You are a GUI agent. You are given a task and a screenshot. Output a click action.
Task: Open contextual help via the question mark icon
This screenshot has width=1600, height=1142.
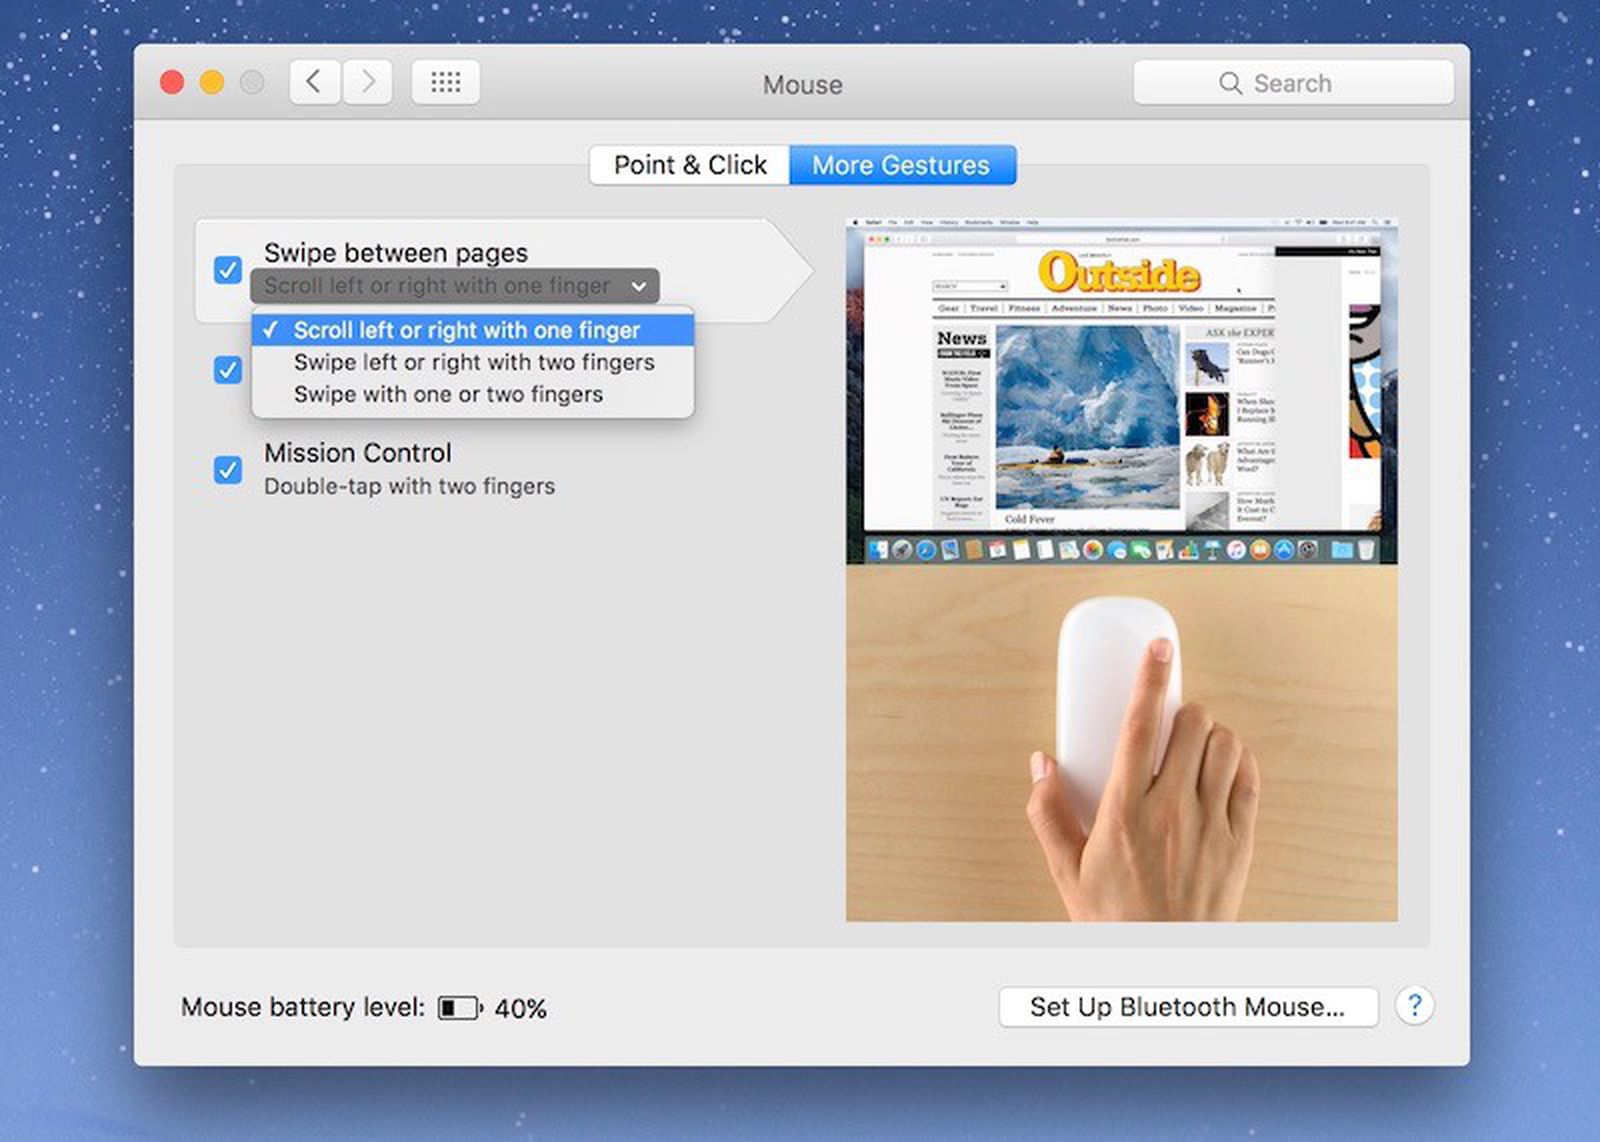click(1415, 1007)
